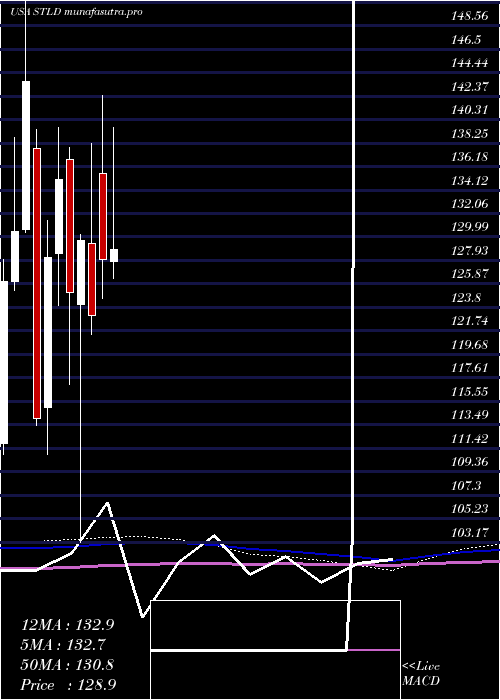Click the 134.12 price axis label
Viewport: 500px width, 700px height.
(470, 180)
